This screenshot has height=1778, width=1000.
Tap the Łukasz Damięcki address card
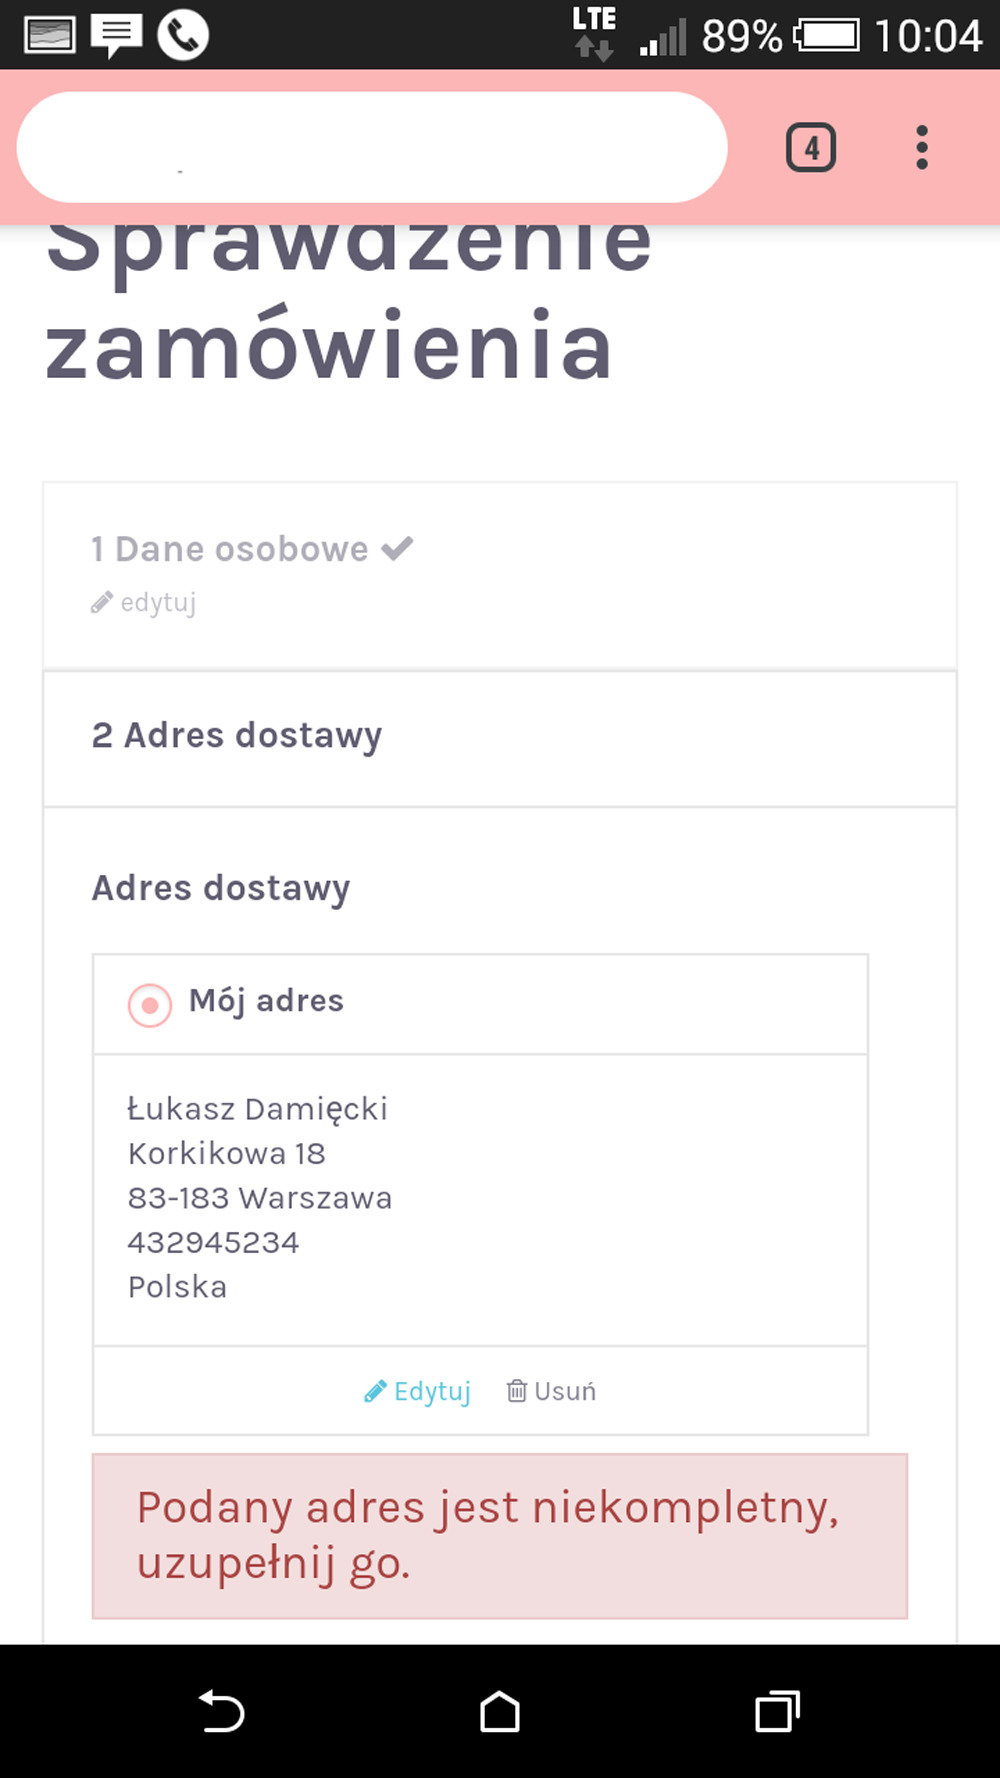[x=480, y=1198]
